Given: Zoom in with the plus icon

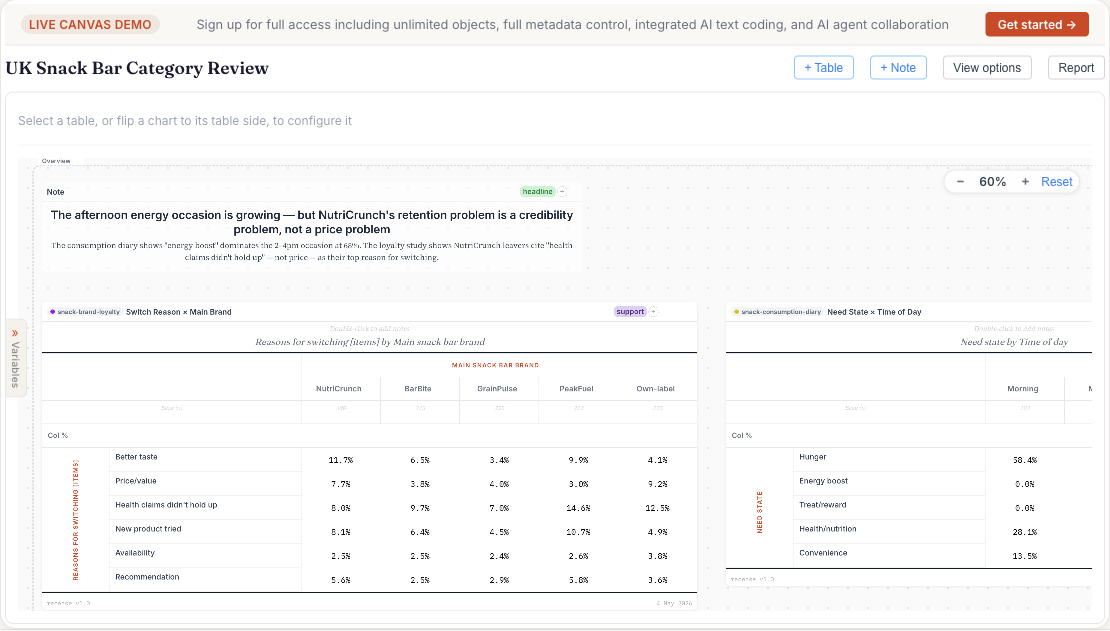Looking at the screenshot, I should [x=1025, y=182].
